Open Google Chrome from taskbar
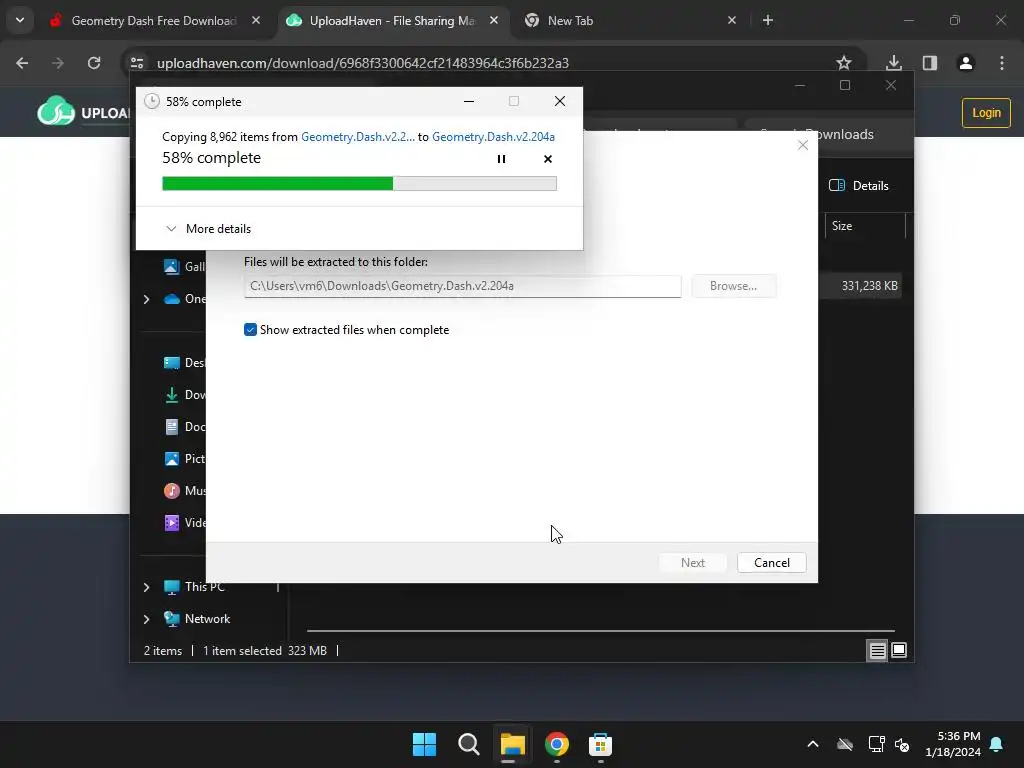 [556, 744]
